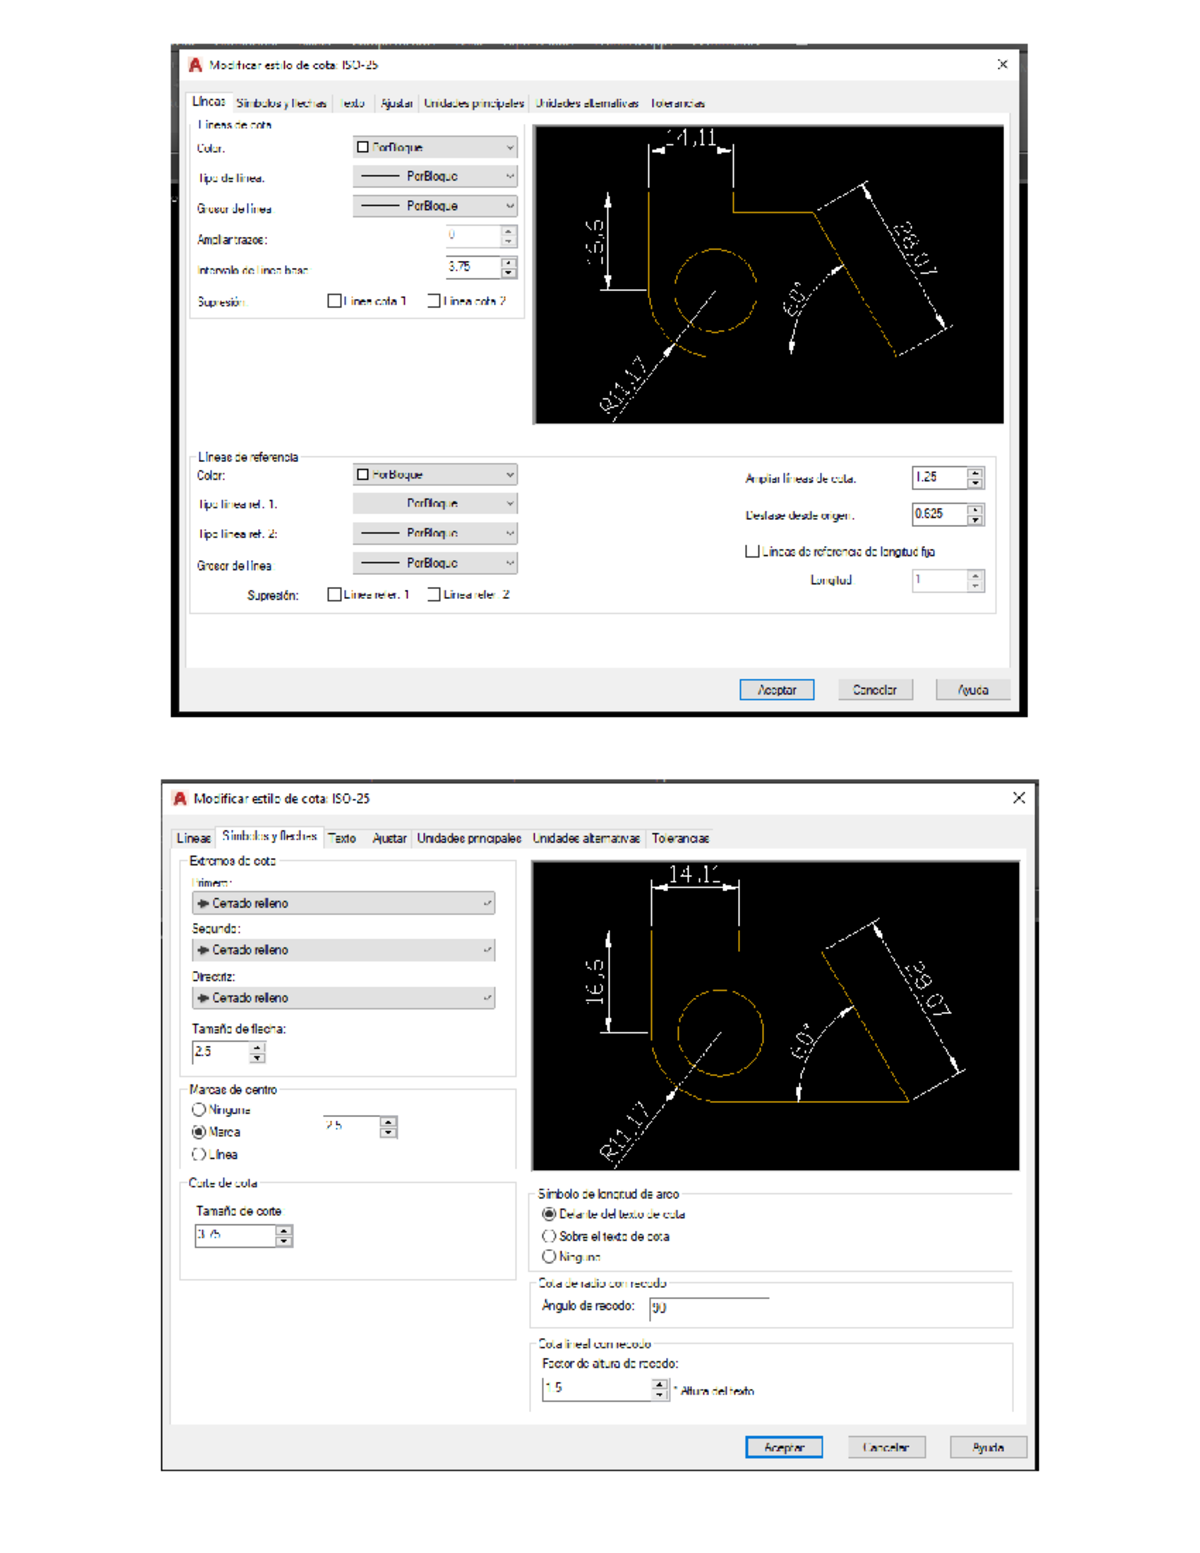
Task: Open the Líneas de cota Color swatch selector
Action: click(x=435, y=147)
